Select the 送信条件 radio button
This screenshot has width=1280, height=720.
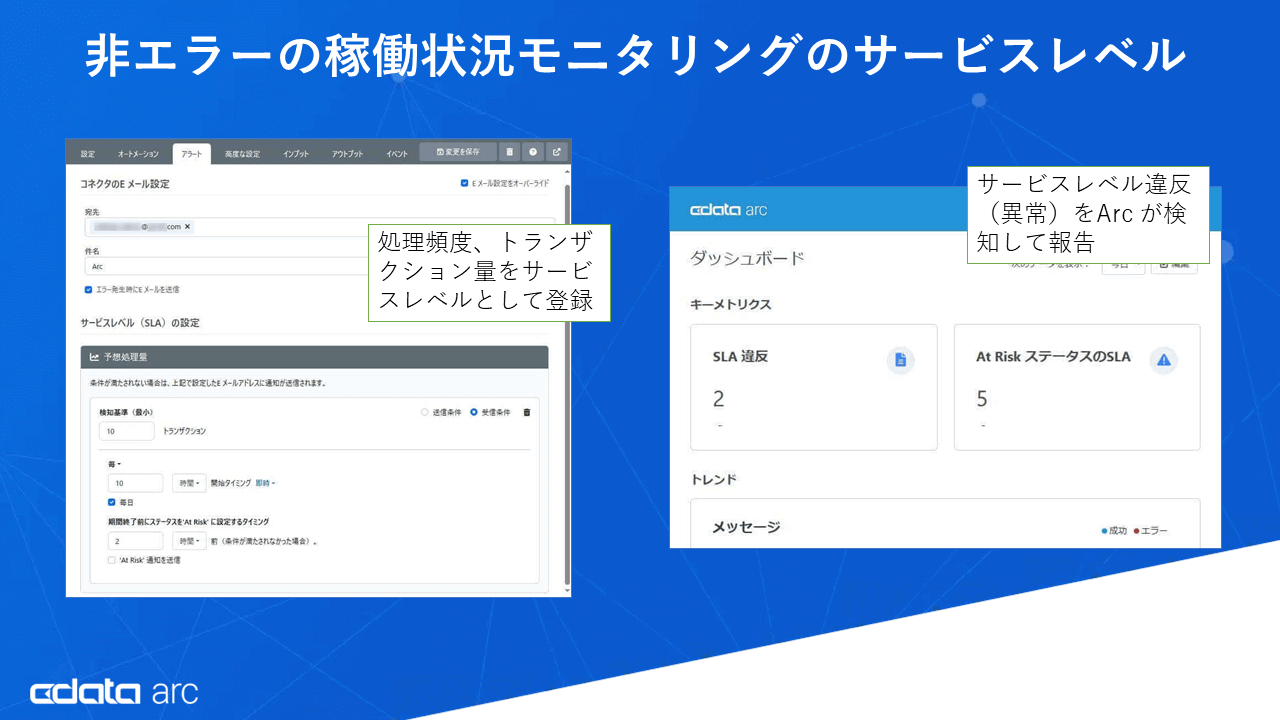point(424,413)
